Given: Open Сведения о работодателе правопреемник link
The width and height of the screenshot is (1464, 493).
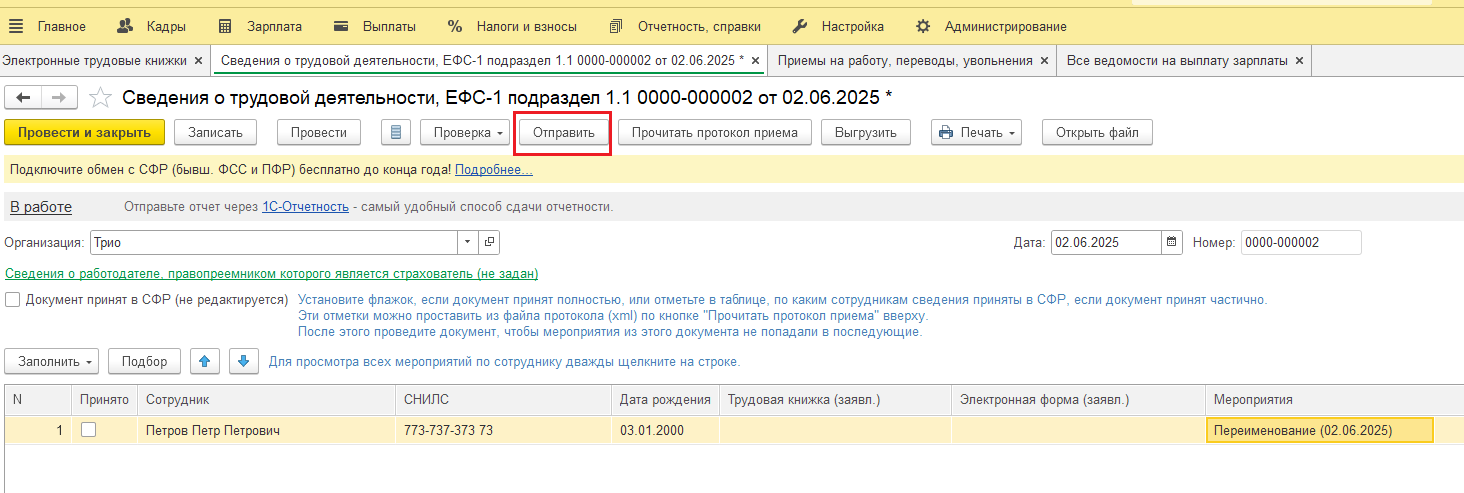Looking at the screenshot, I should click(x=272, y=274).
